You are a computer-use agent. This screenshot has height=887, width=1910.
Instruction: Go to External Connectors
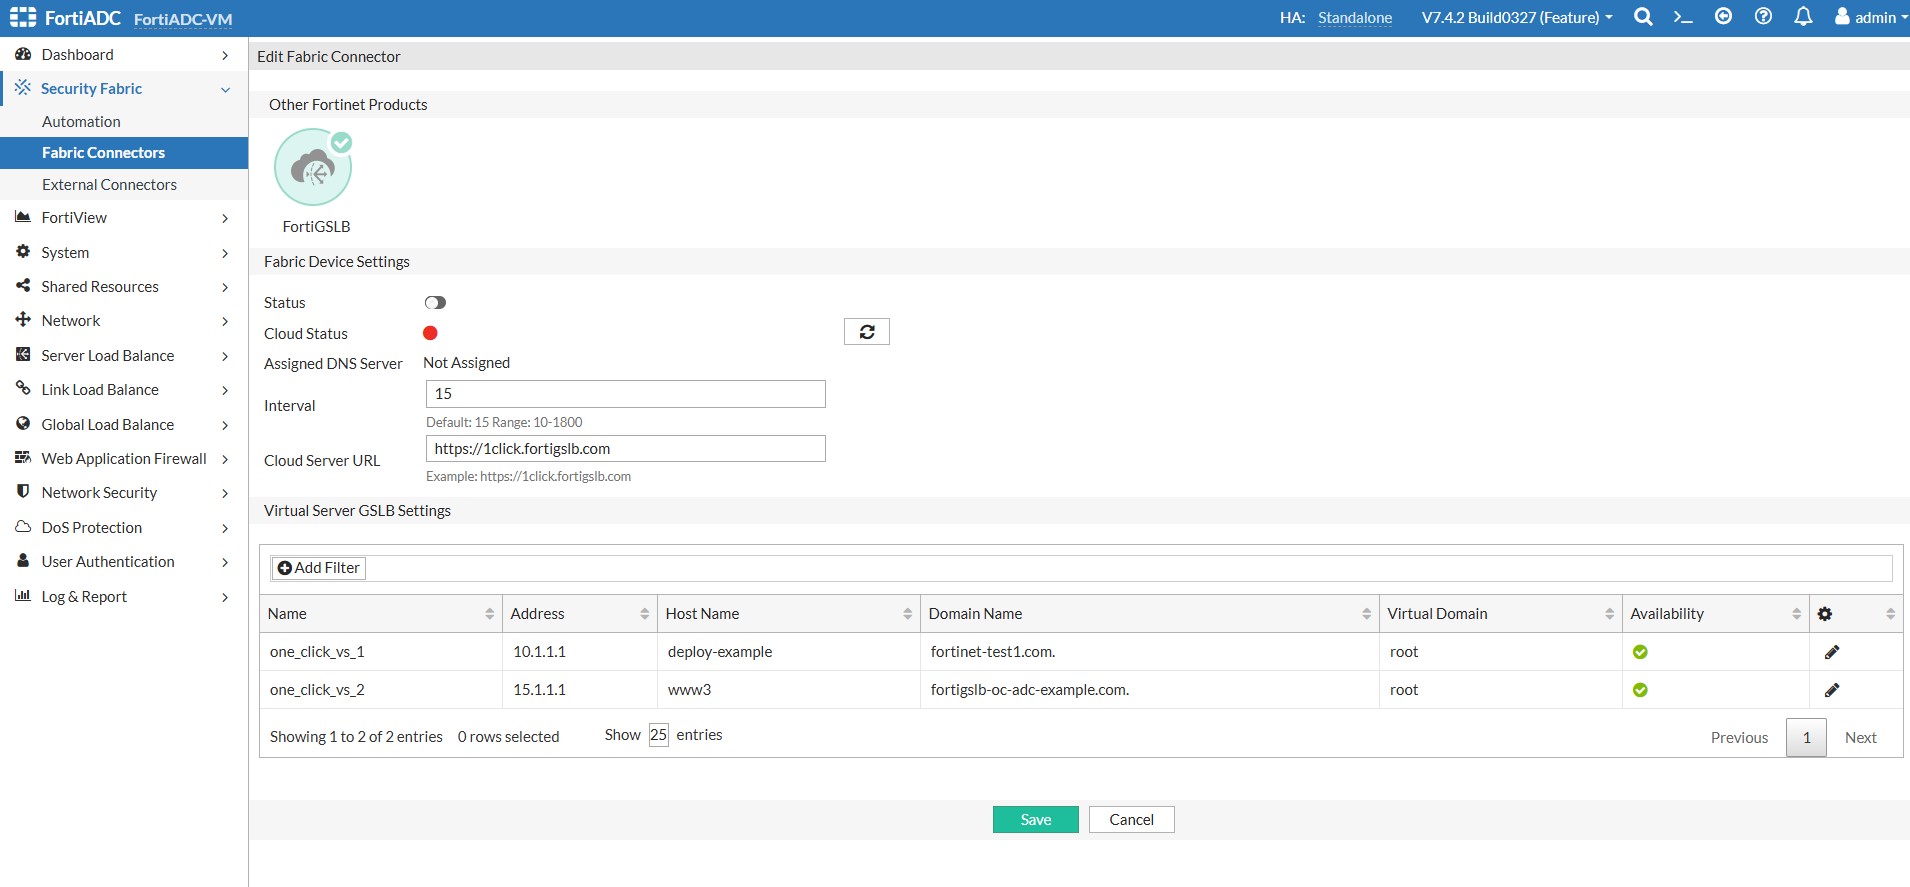click(109, 185)
